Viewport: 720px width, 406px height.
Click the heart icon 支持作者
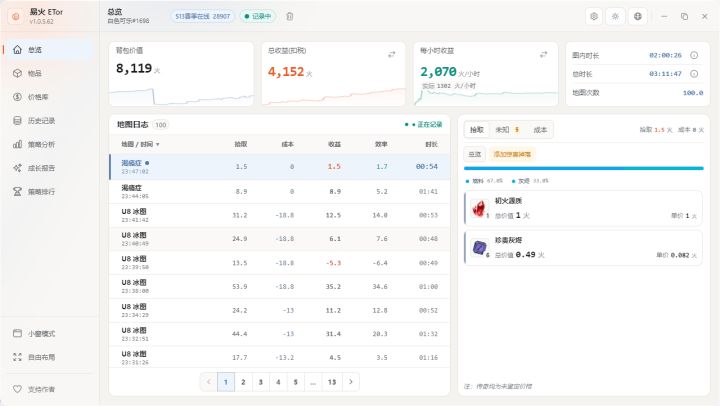(x=17, y=389)
